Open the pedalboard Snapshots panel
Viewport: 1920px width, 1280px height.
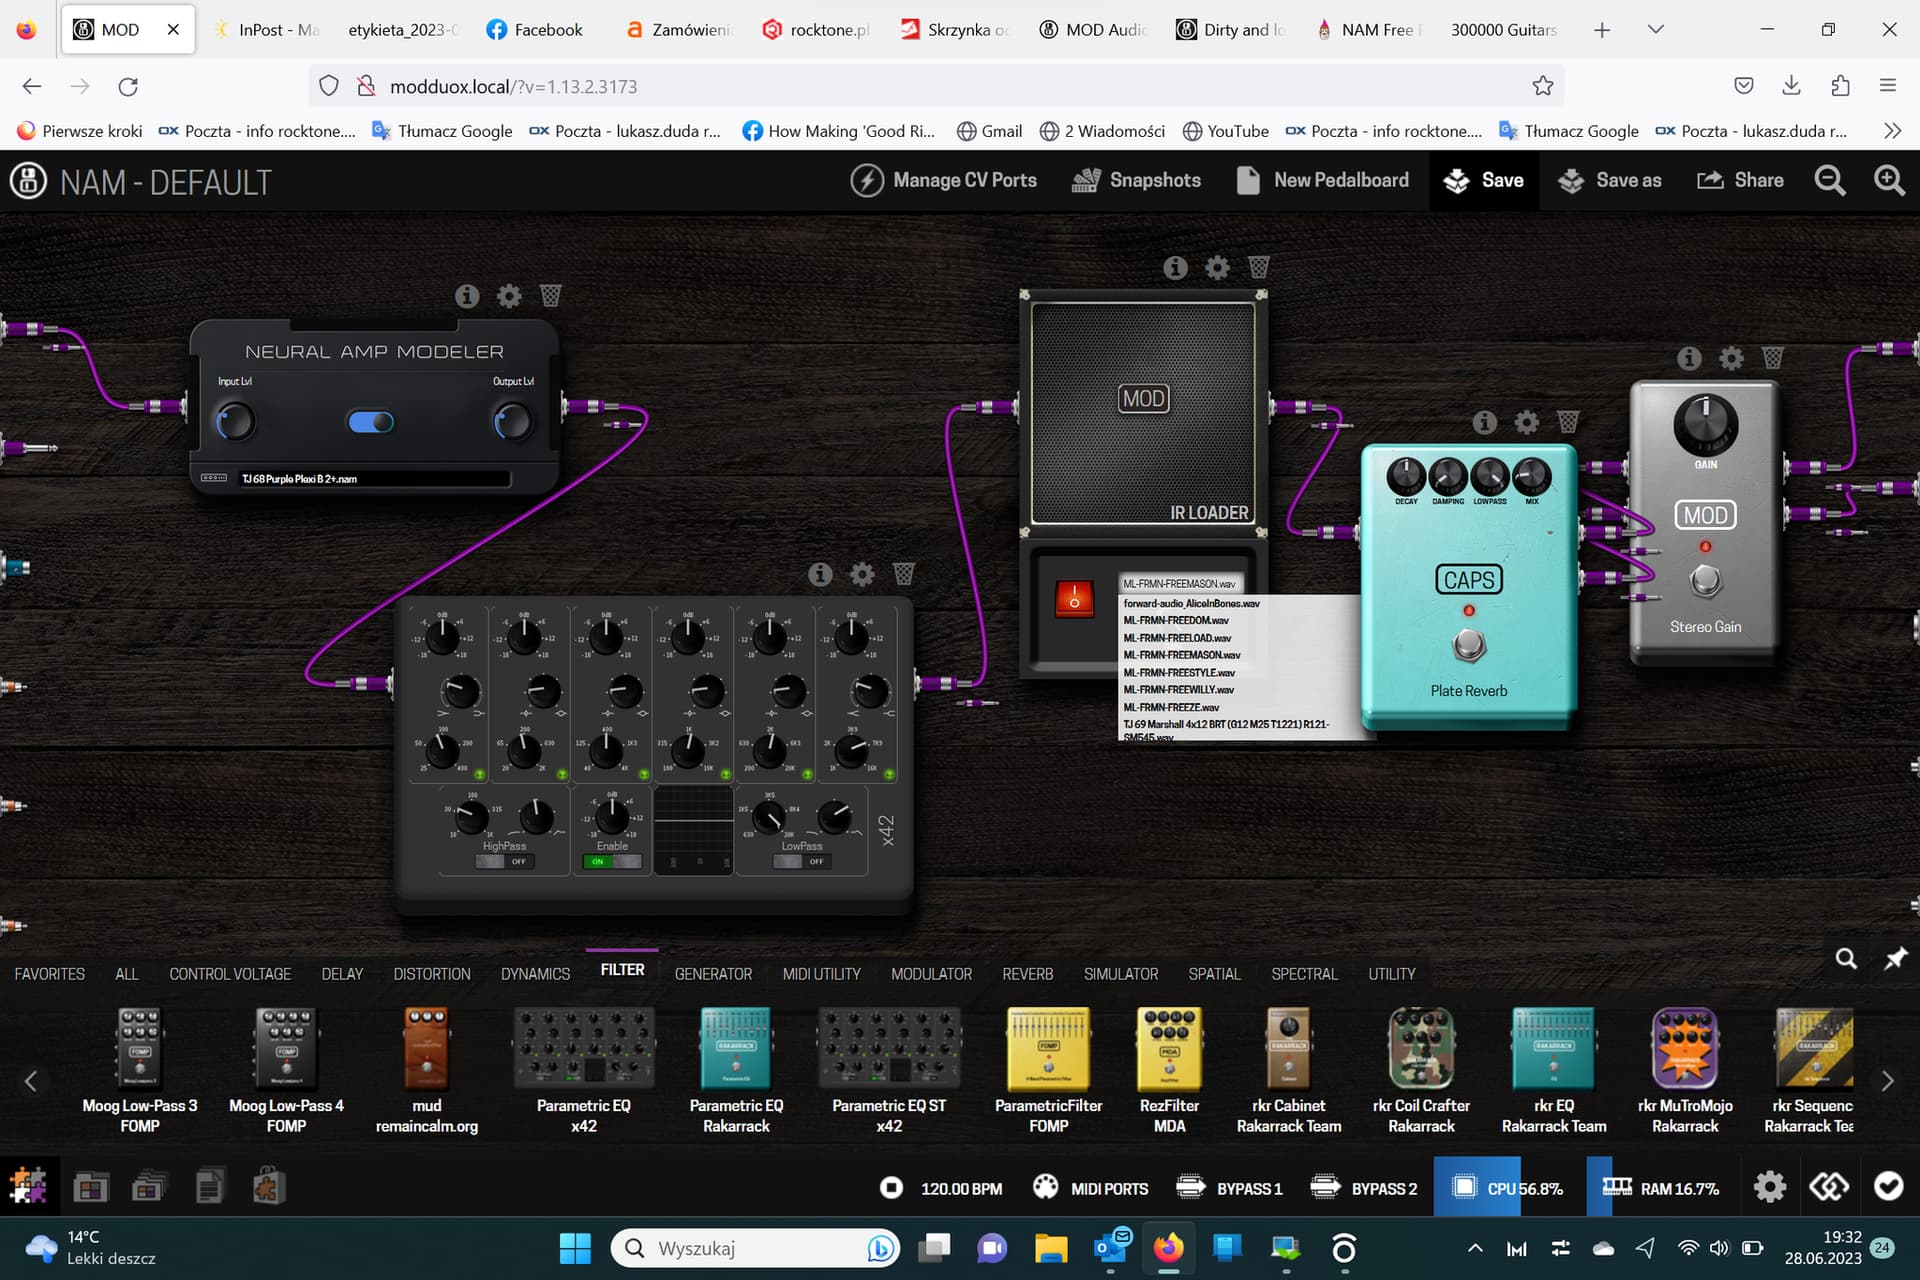(1136, 180)
